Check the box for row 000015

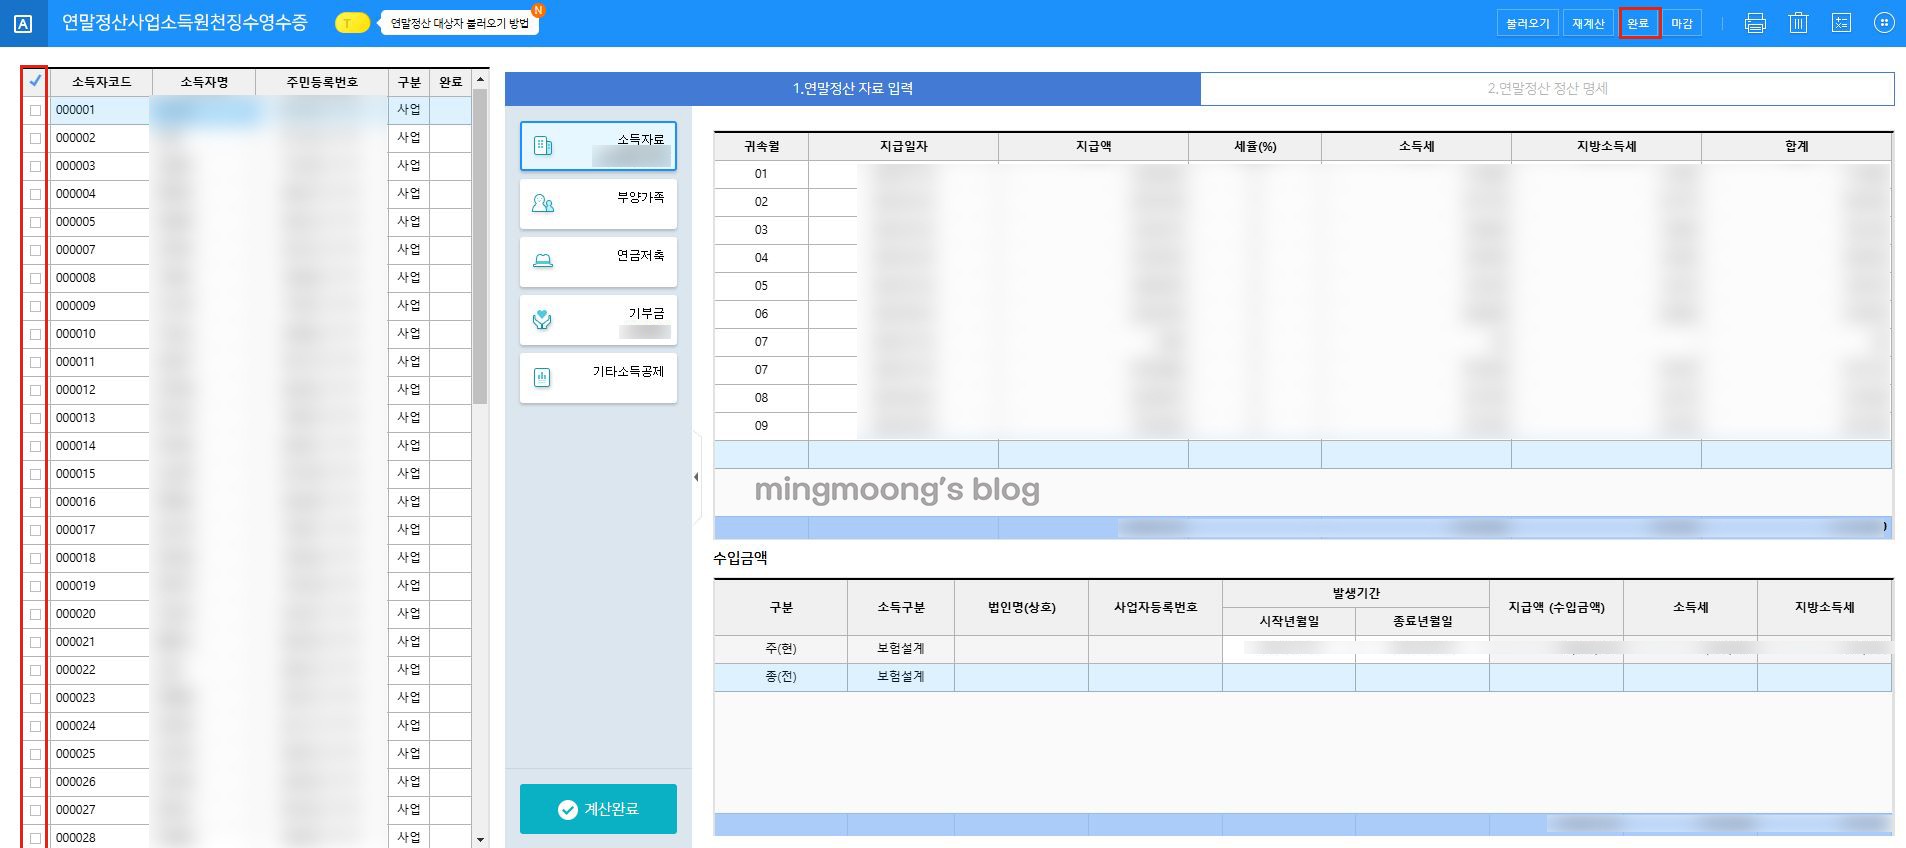click(35, 474)
